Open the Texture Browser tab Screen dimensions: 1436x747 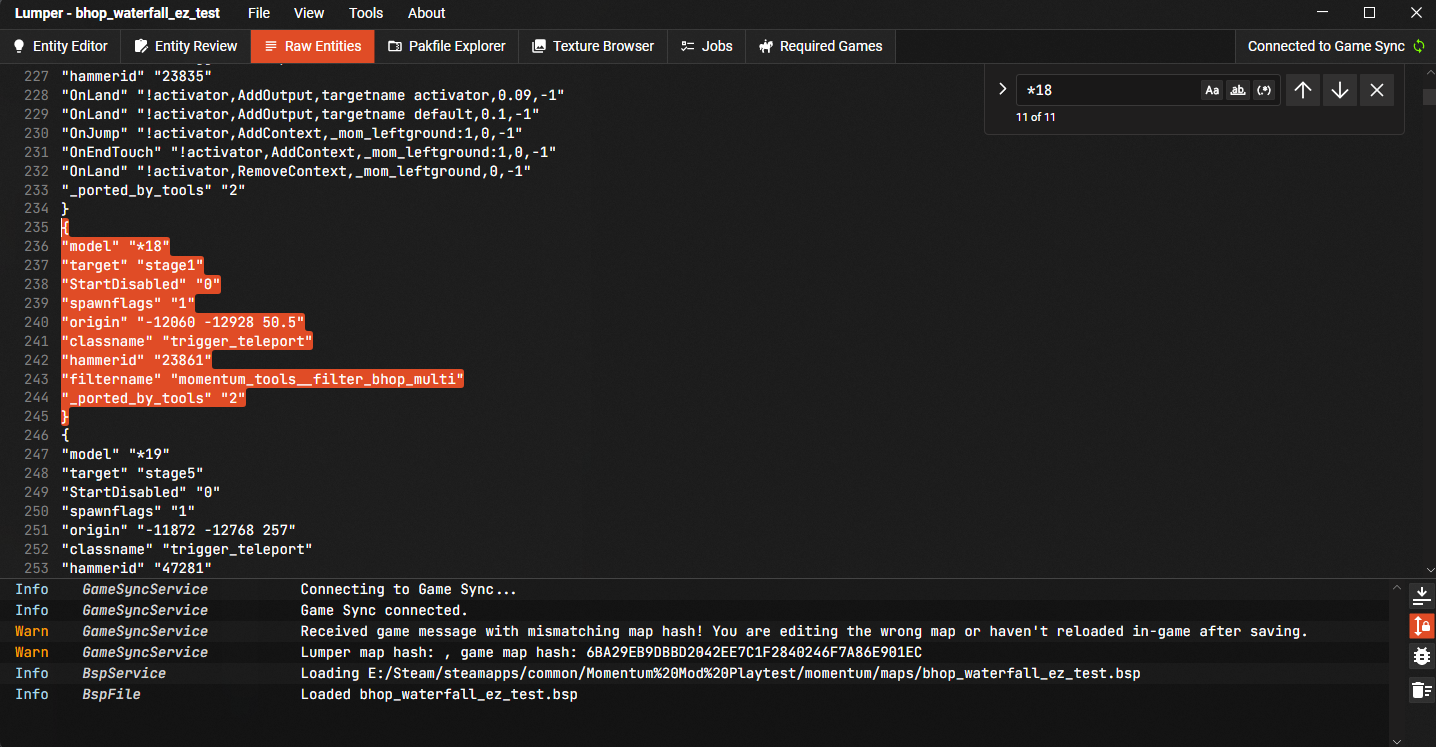point(593,46)
